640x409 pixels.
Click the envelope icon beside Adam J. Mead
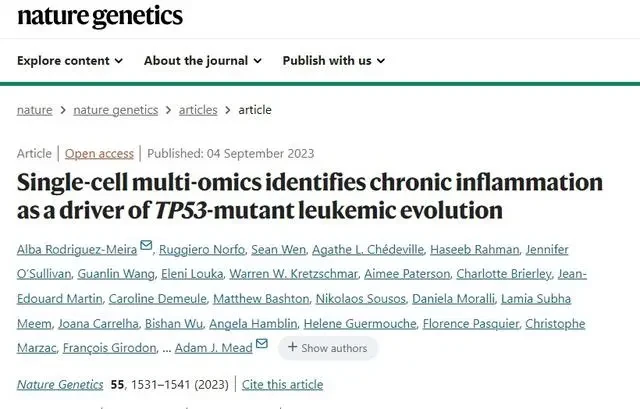click(x=262, y=344)
